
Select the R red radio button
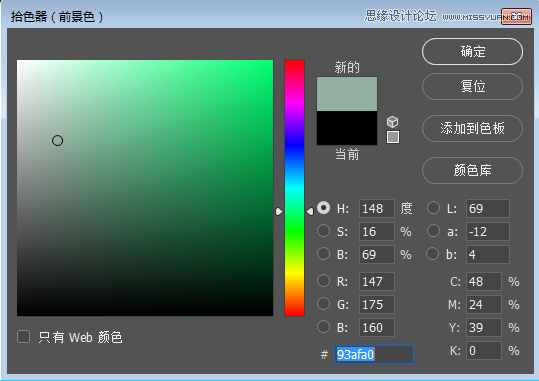(x=323, y=281)
